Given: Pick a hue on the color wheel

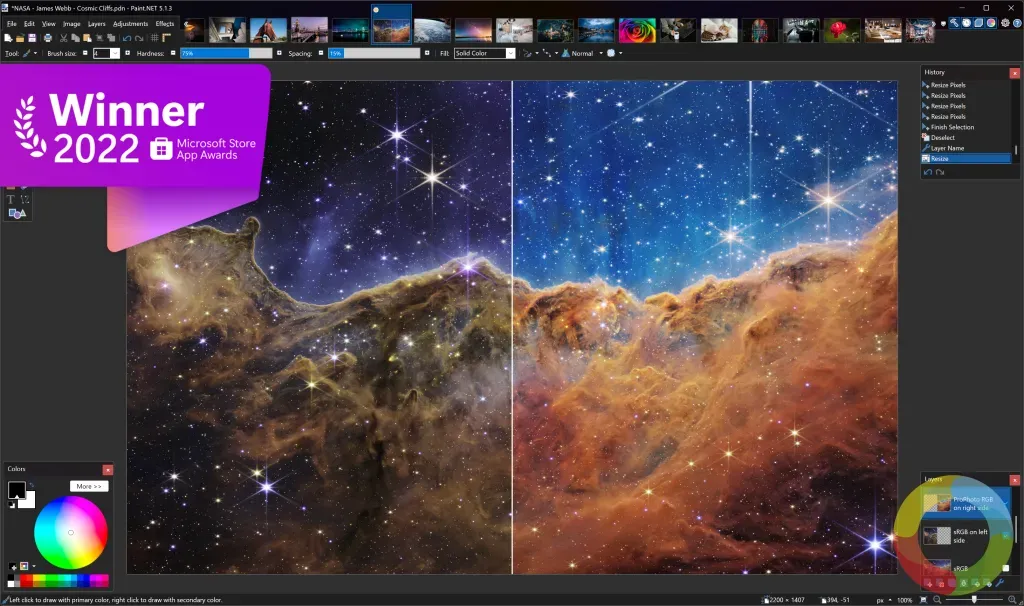Looking at the screenshot, I should coord(71,532).
